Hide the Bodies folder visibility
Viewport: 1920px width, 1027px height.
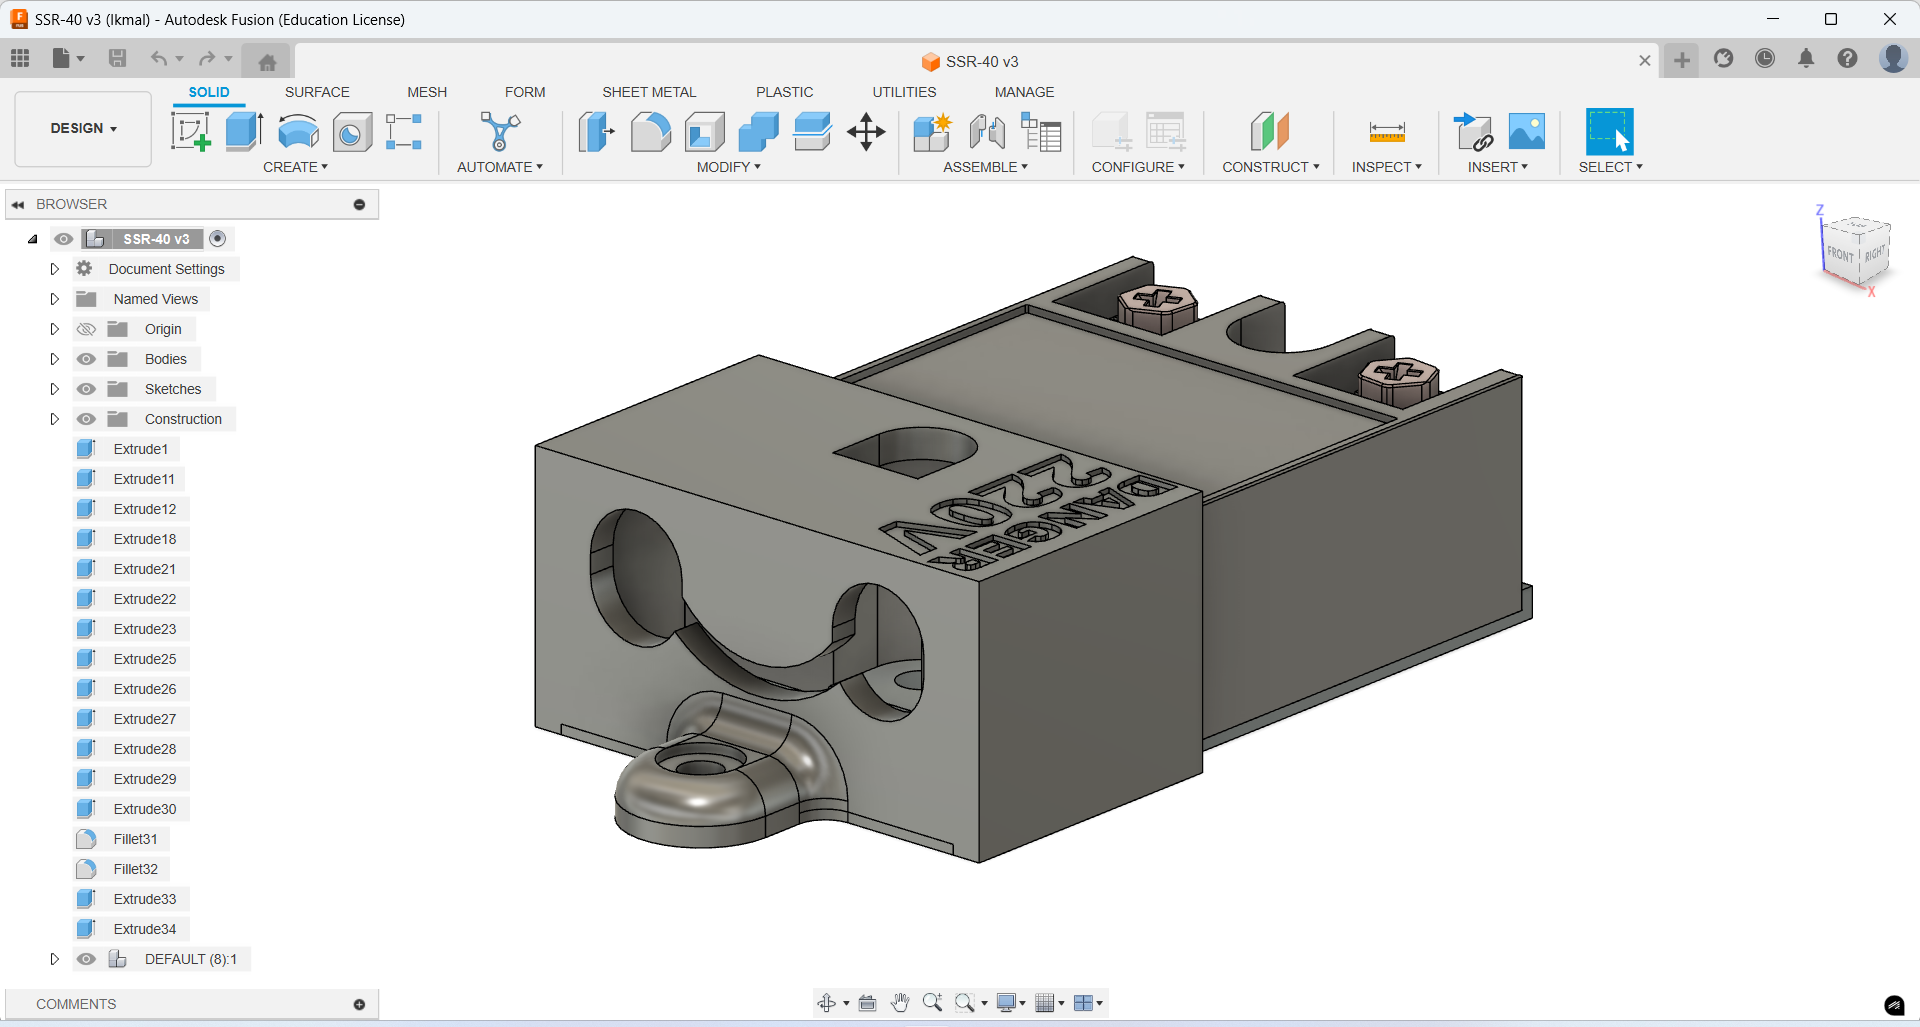click(87, 358)
